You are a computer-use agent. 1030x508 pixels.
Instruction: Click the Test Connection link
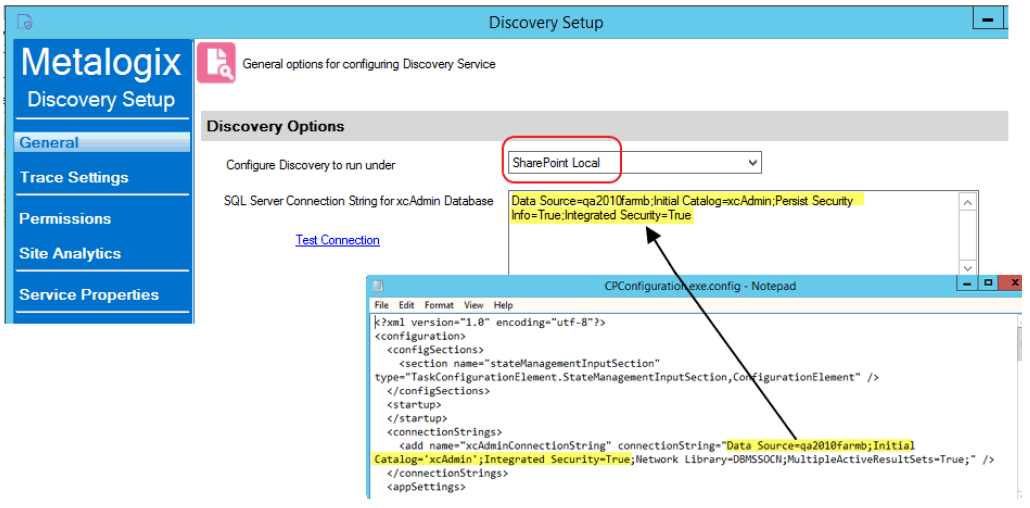(338, 240)
